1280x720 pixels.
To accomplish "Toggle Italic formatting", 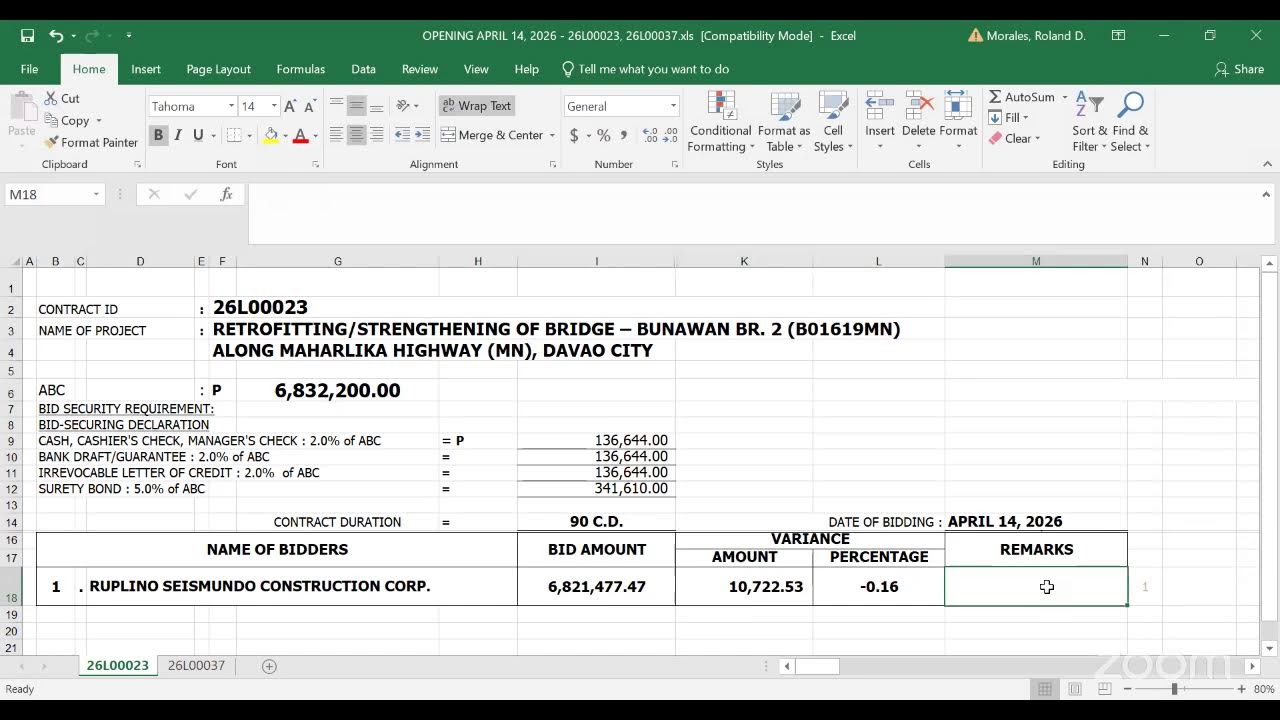I will [178, 135].
